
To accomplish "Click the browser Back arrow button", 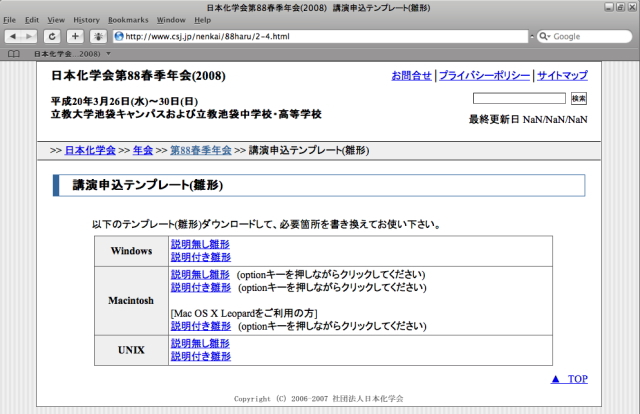I will (x=14, y=36).
